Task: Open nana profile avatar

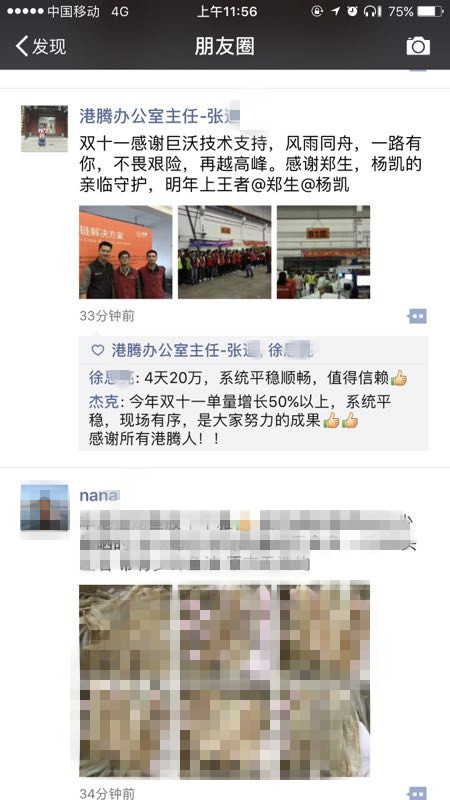Action: click(x=44, y=508)
